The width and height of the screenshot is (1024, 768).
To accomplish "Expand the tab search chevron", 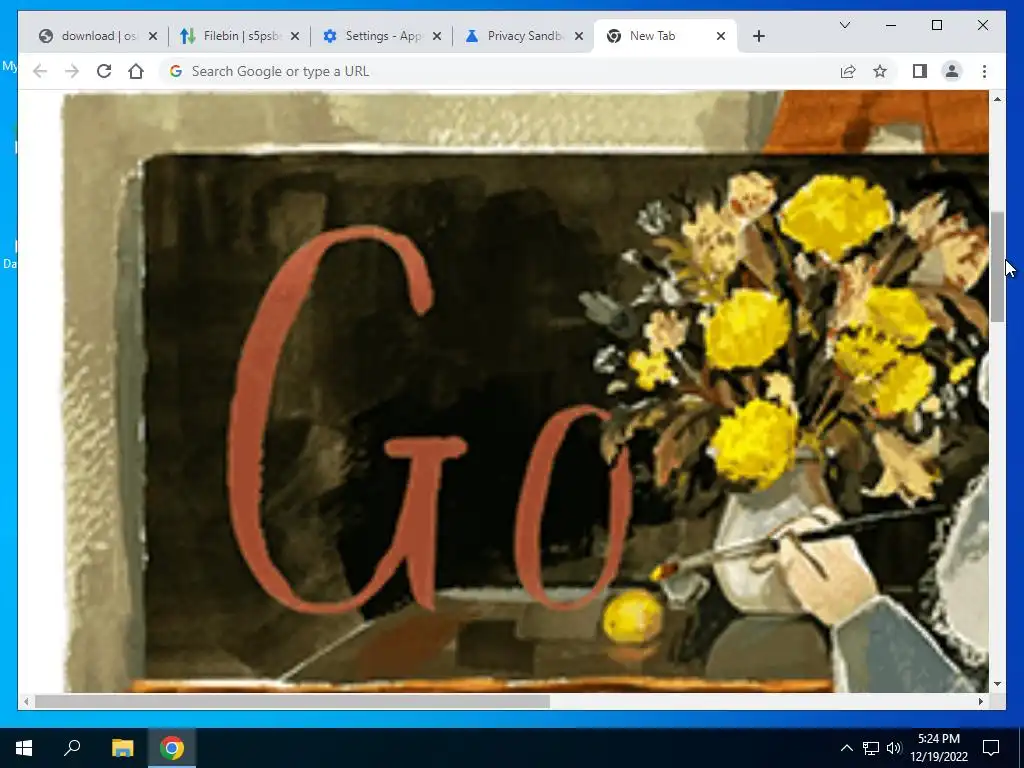I will (845, 25).
